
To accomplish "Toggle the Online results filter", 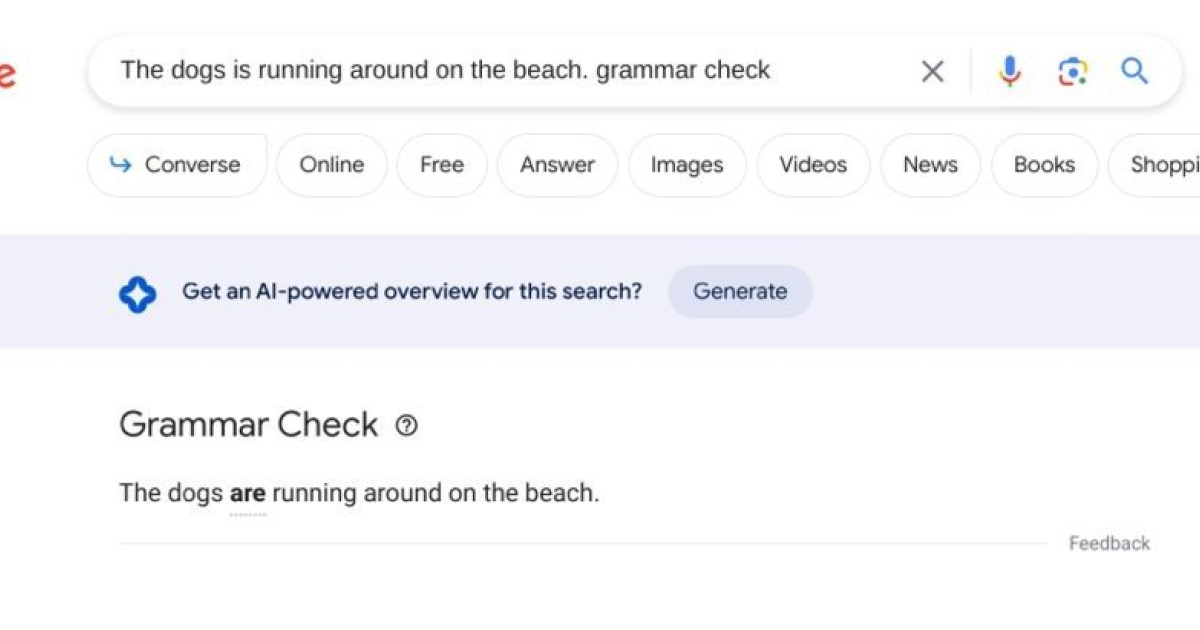I will 331,165.
